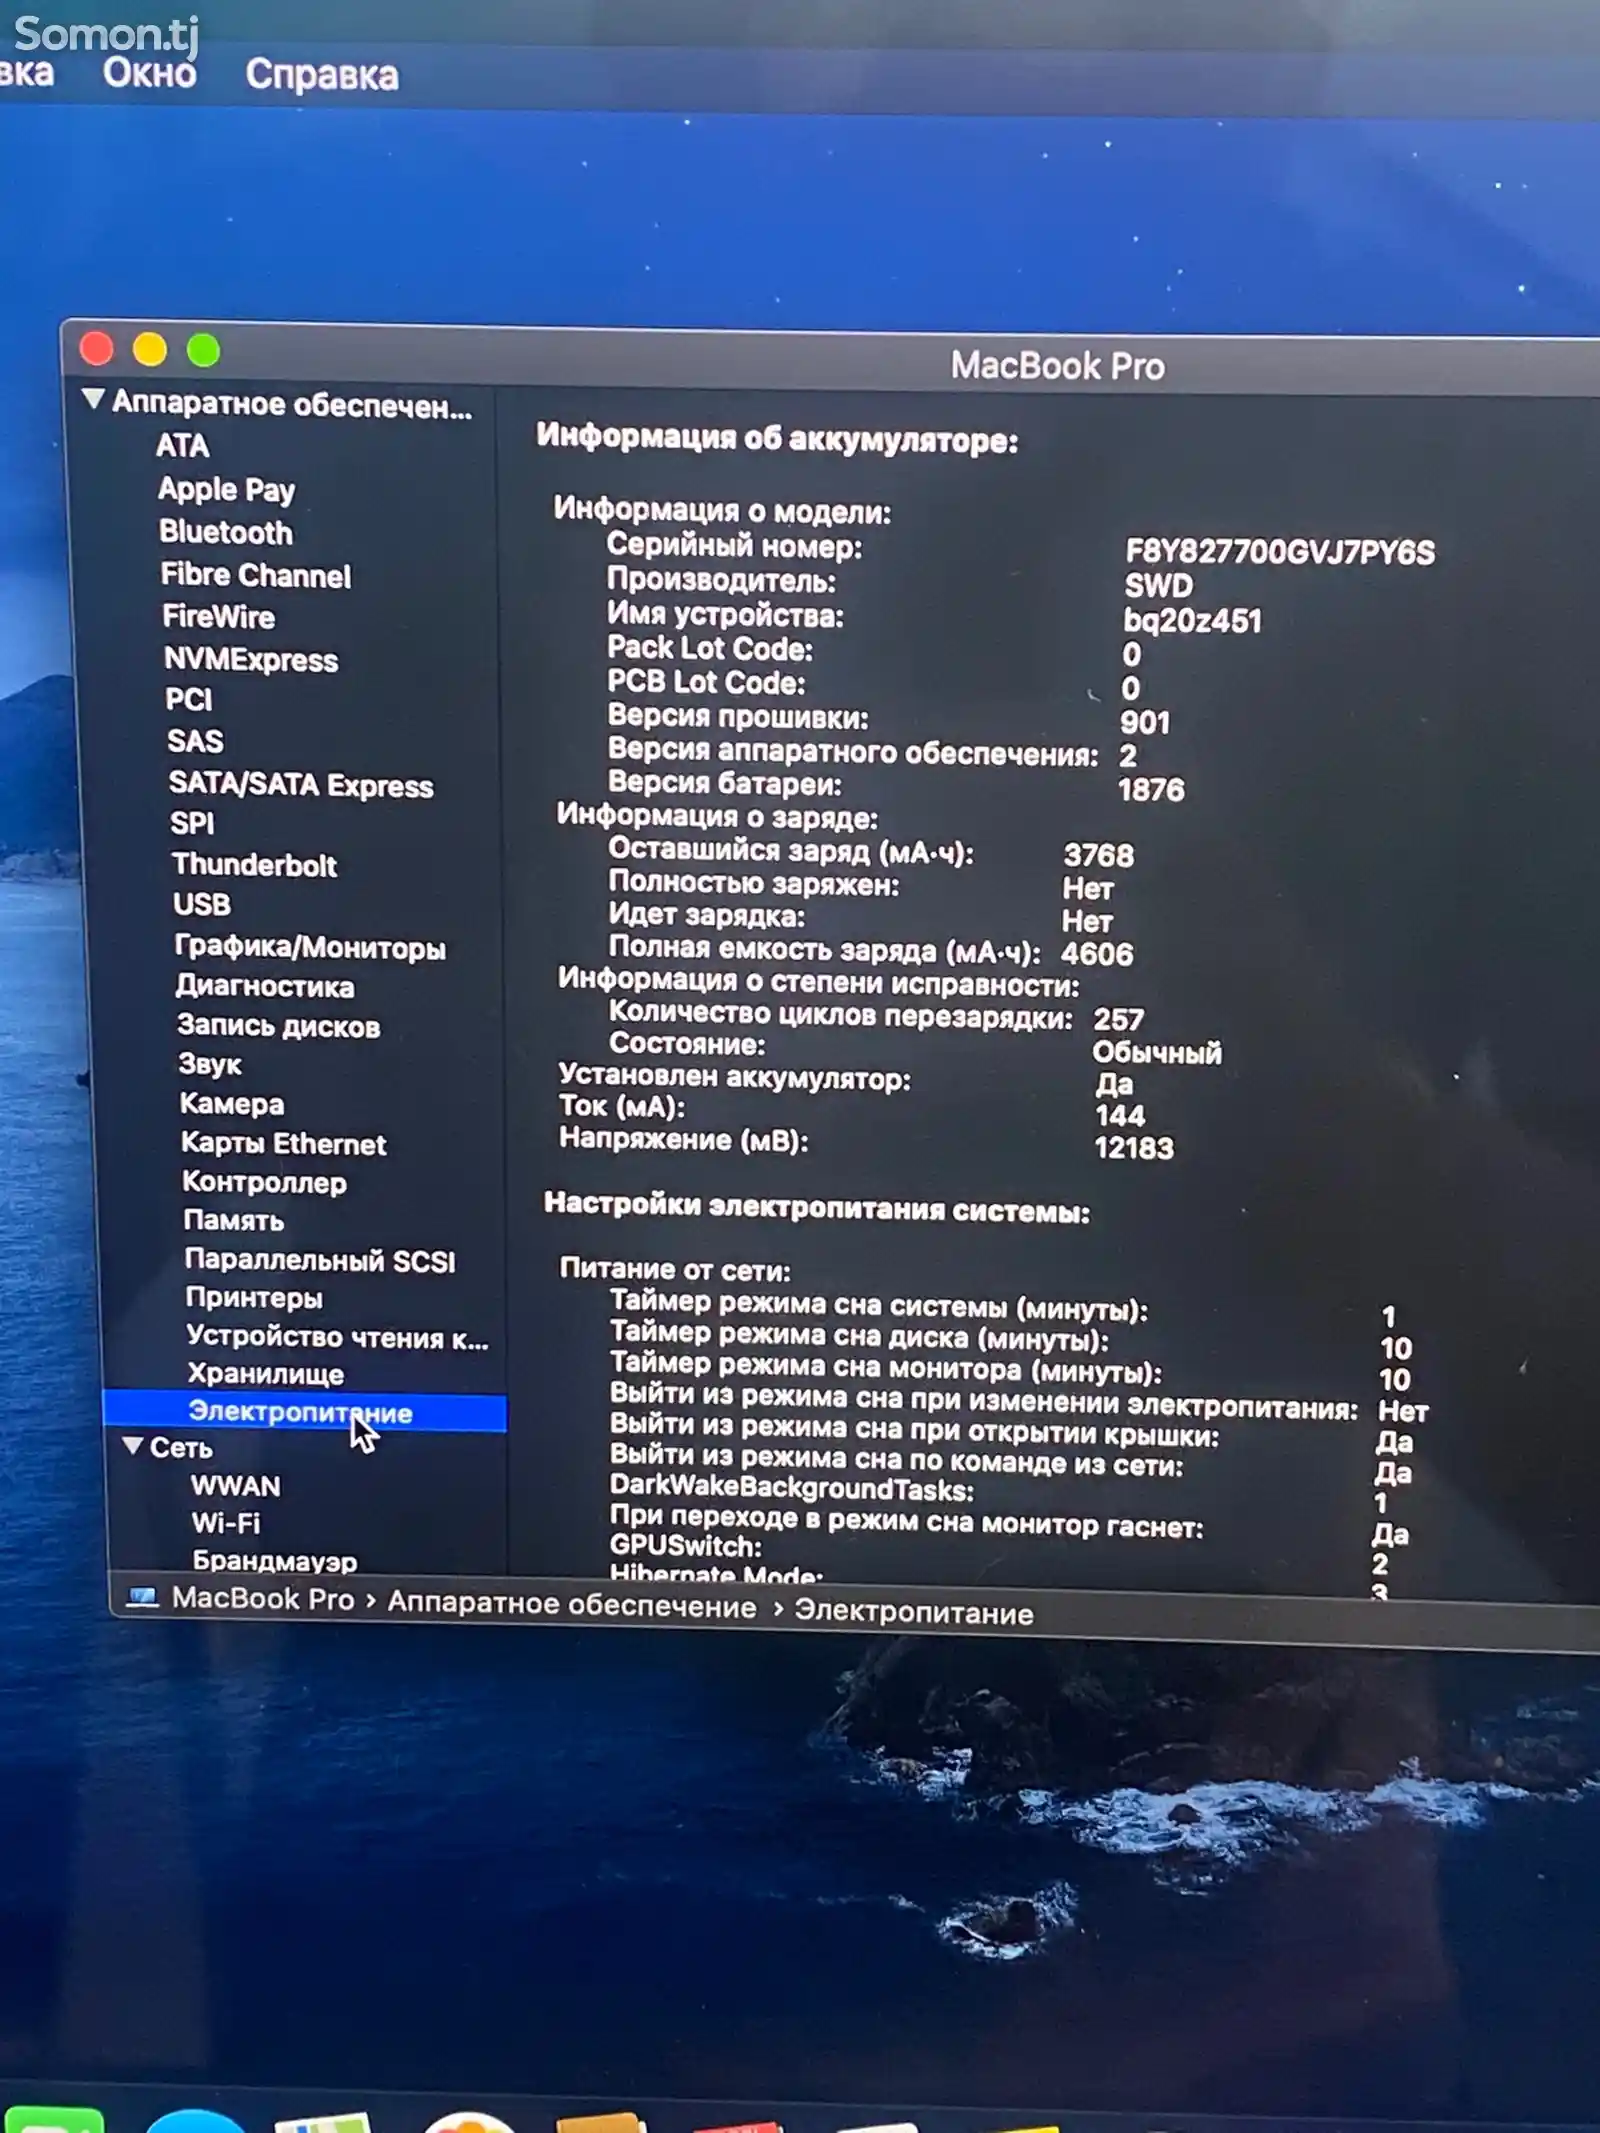Open the Окно menu
The image size is (1600, 2133).
[149, 73]
